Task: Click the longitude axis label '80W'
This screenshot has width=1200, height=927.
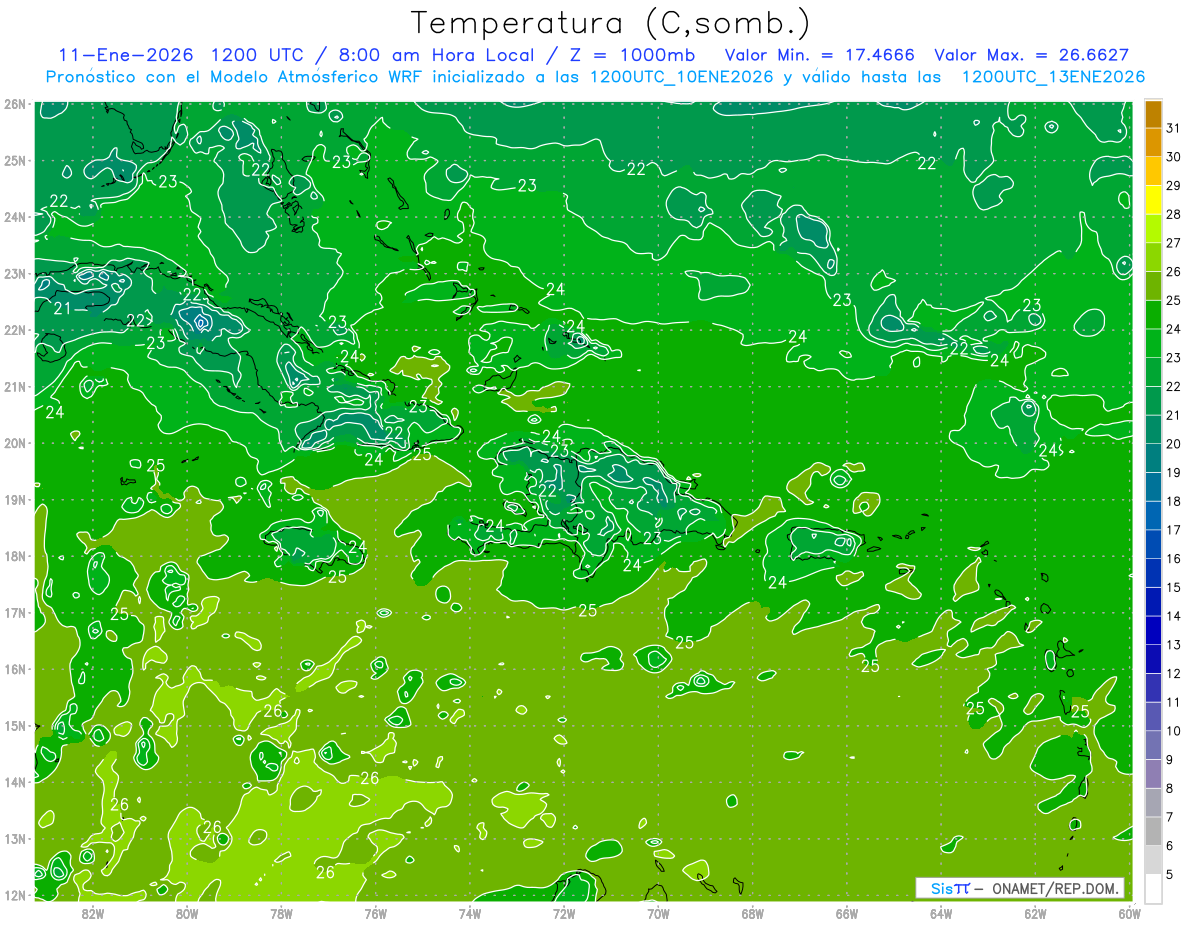Action: [x=187, y=913]
